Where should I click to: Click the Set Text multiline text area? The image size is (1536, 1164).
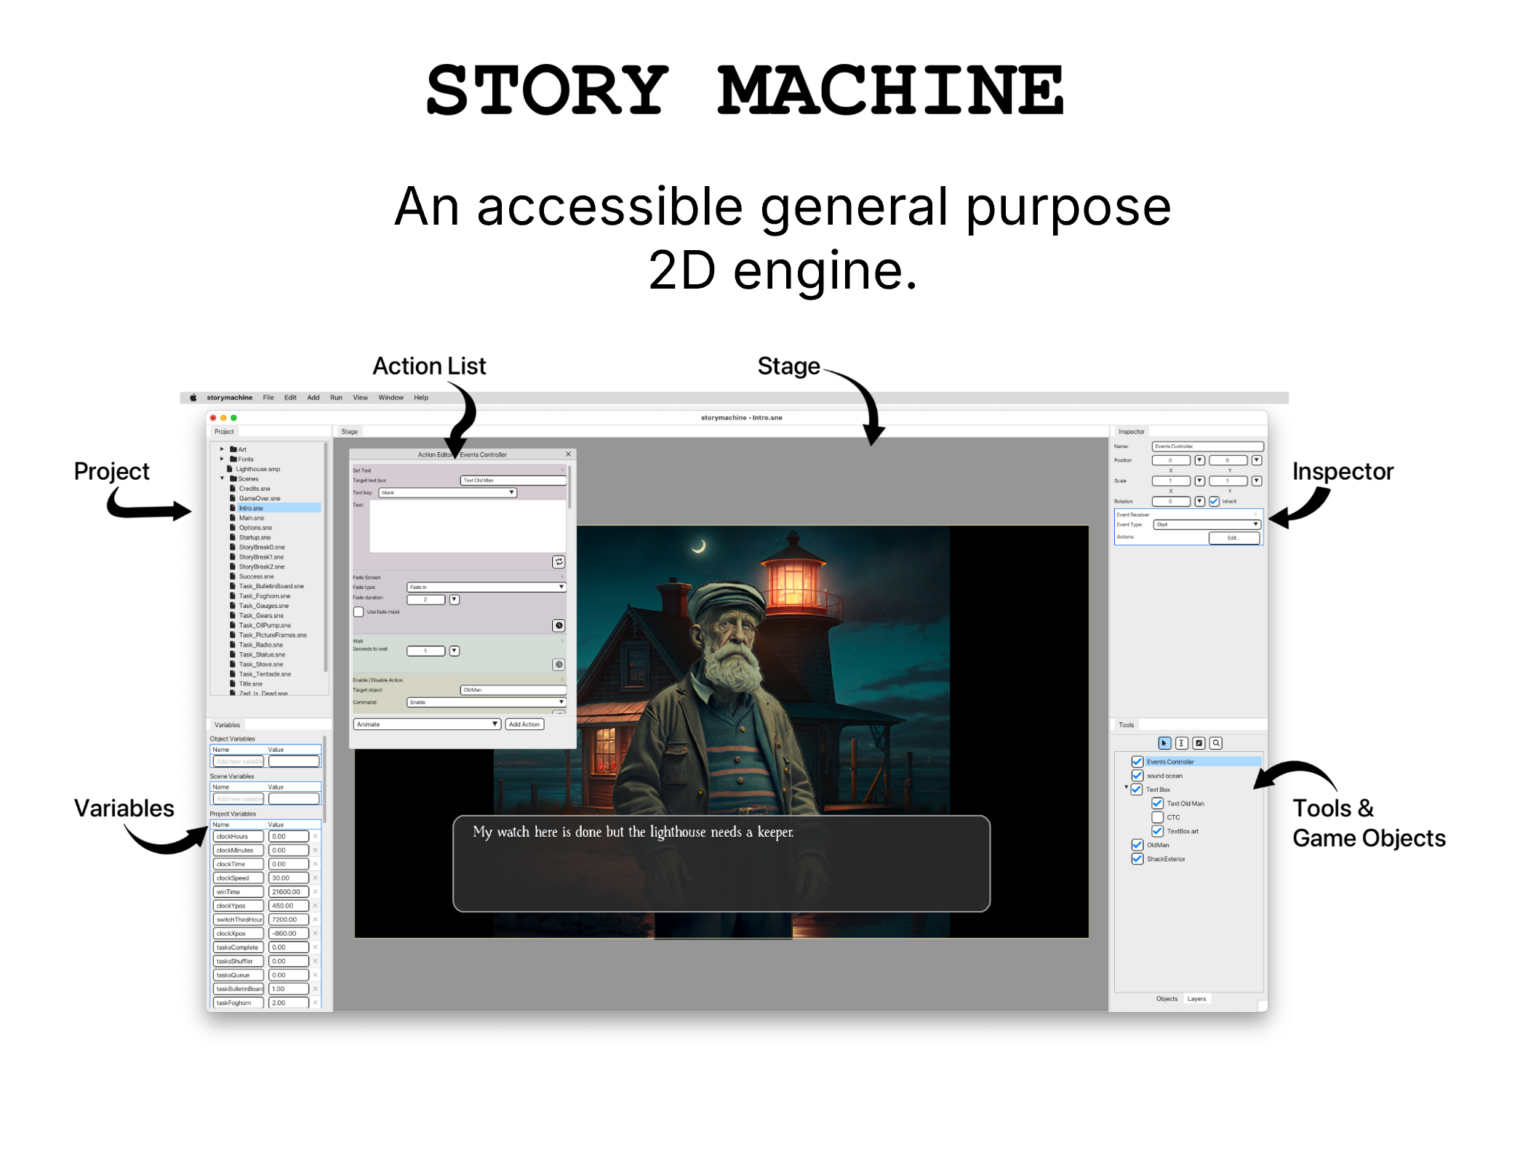(468, 526)
